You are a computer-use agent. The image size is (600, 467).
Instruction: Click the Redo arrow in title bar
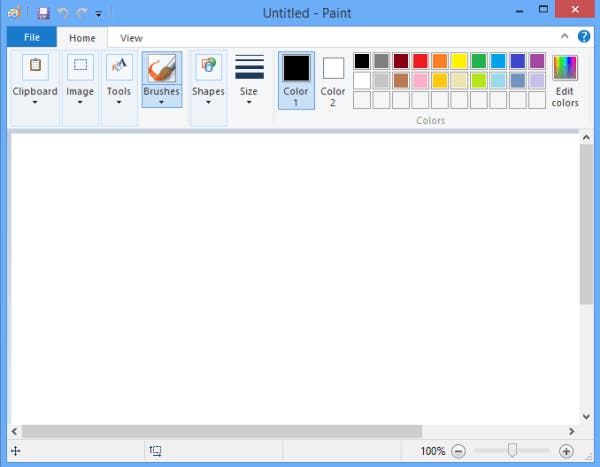point(82,13)
